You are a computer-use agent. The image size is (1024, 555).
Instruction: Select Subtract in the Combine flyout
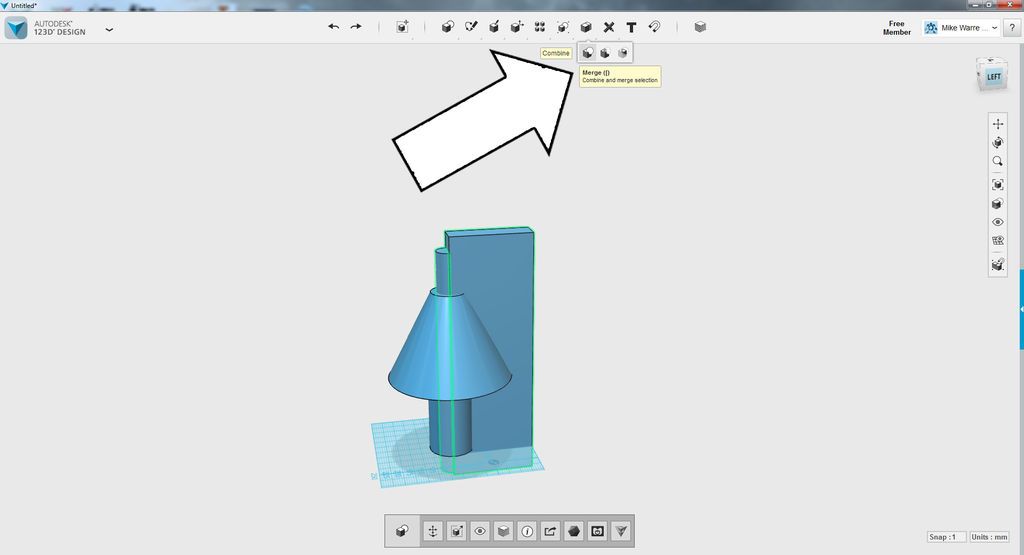605,53
